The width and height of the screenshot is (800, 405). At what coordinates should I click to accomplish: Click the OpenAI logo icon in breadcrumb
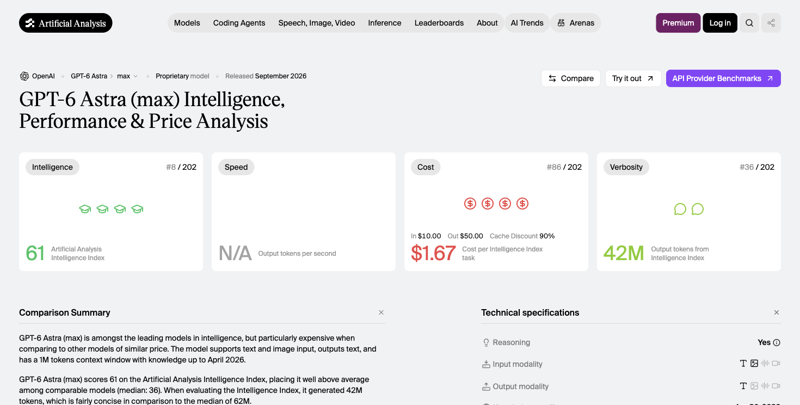coord(24,76)
